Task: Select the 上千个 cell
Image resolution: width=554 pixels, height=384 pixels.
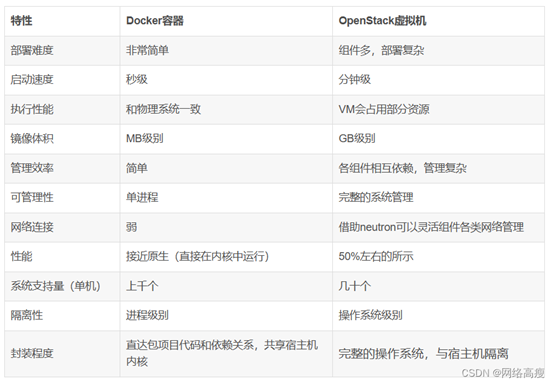Action: pyautogui.click(x=226, y=286)
